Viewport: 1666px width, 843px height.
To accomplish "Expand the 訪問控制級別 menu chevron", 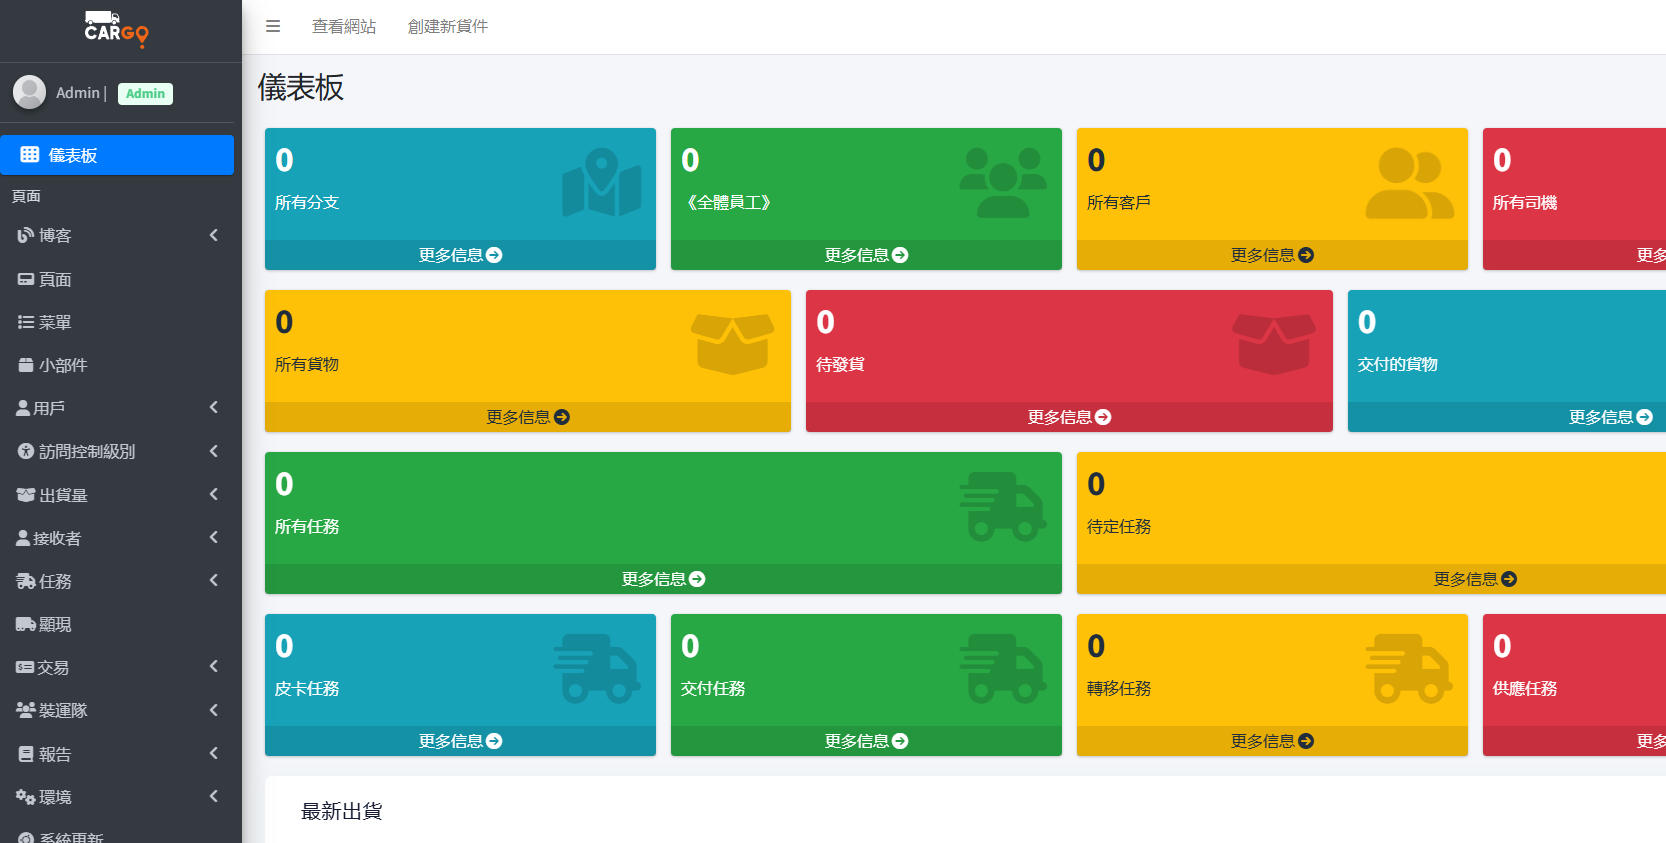I will [x=214, y=451].
